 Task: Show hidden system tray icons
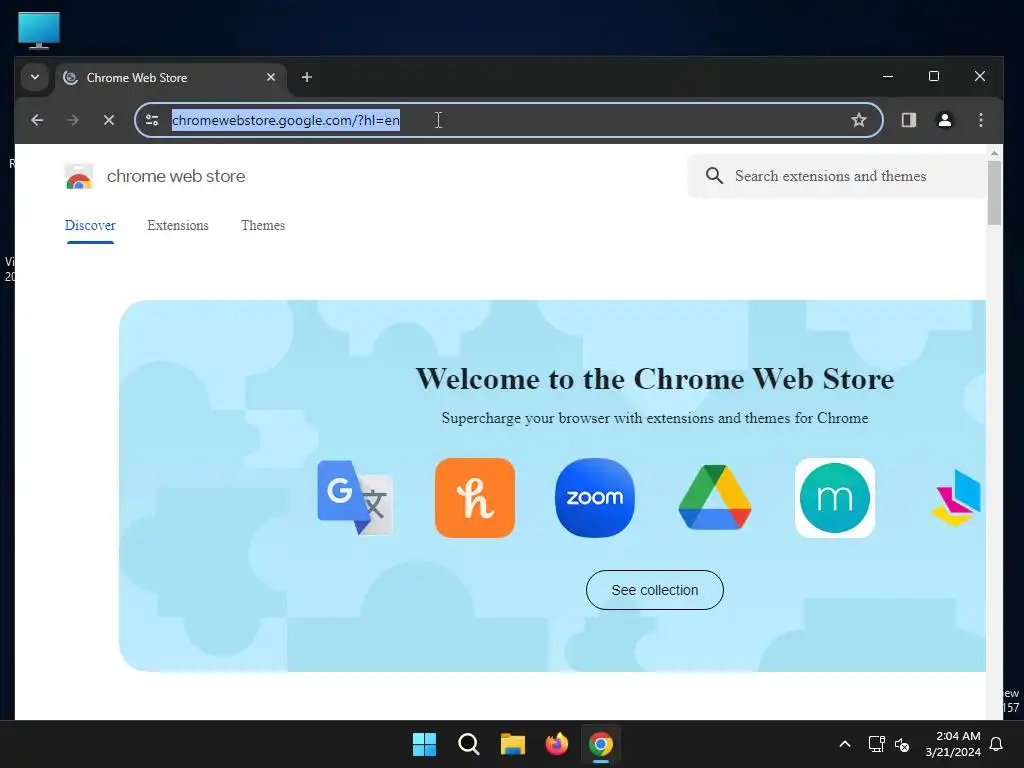844,744
